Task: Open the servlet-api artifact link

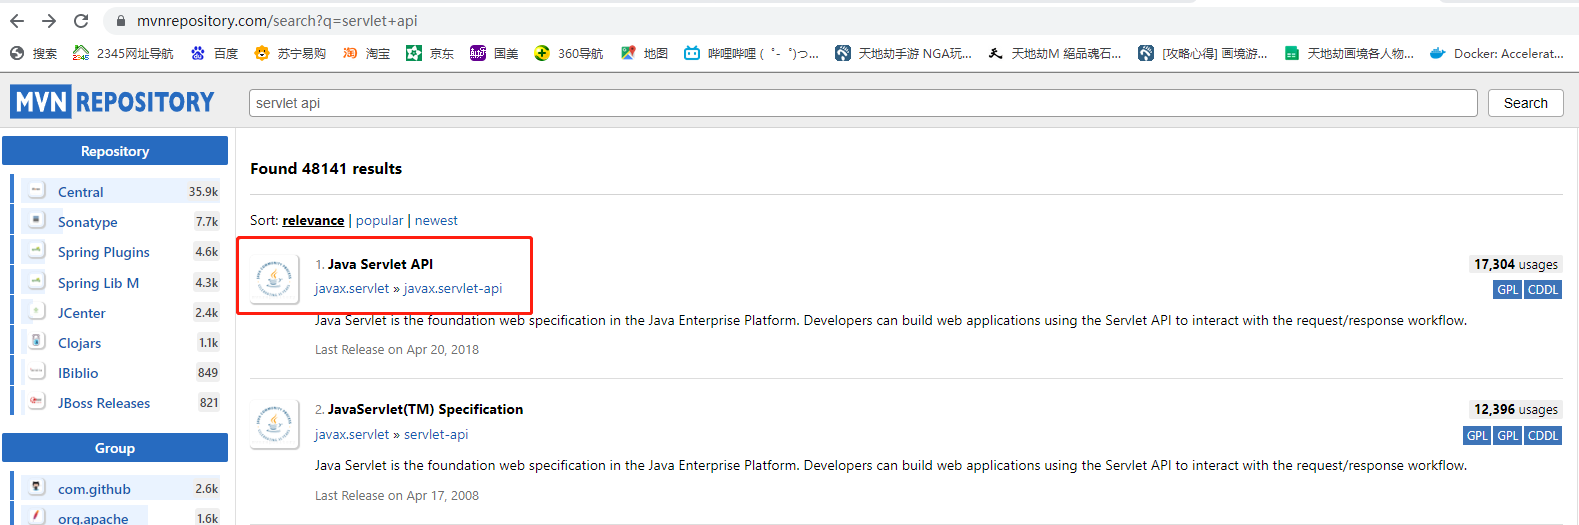Action: point(436,435)
